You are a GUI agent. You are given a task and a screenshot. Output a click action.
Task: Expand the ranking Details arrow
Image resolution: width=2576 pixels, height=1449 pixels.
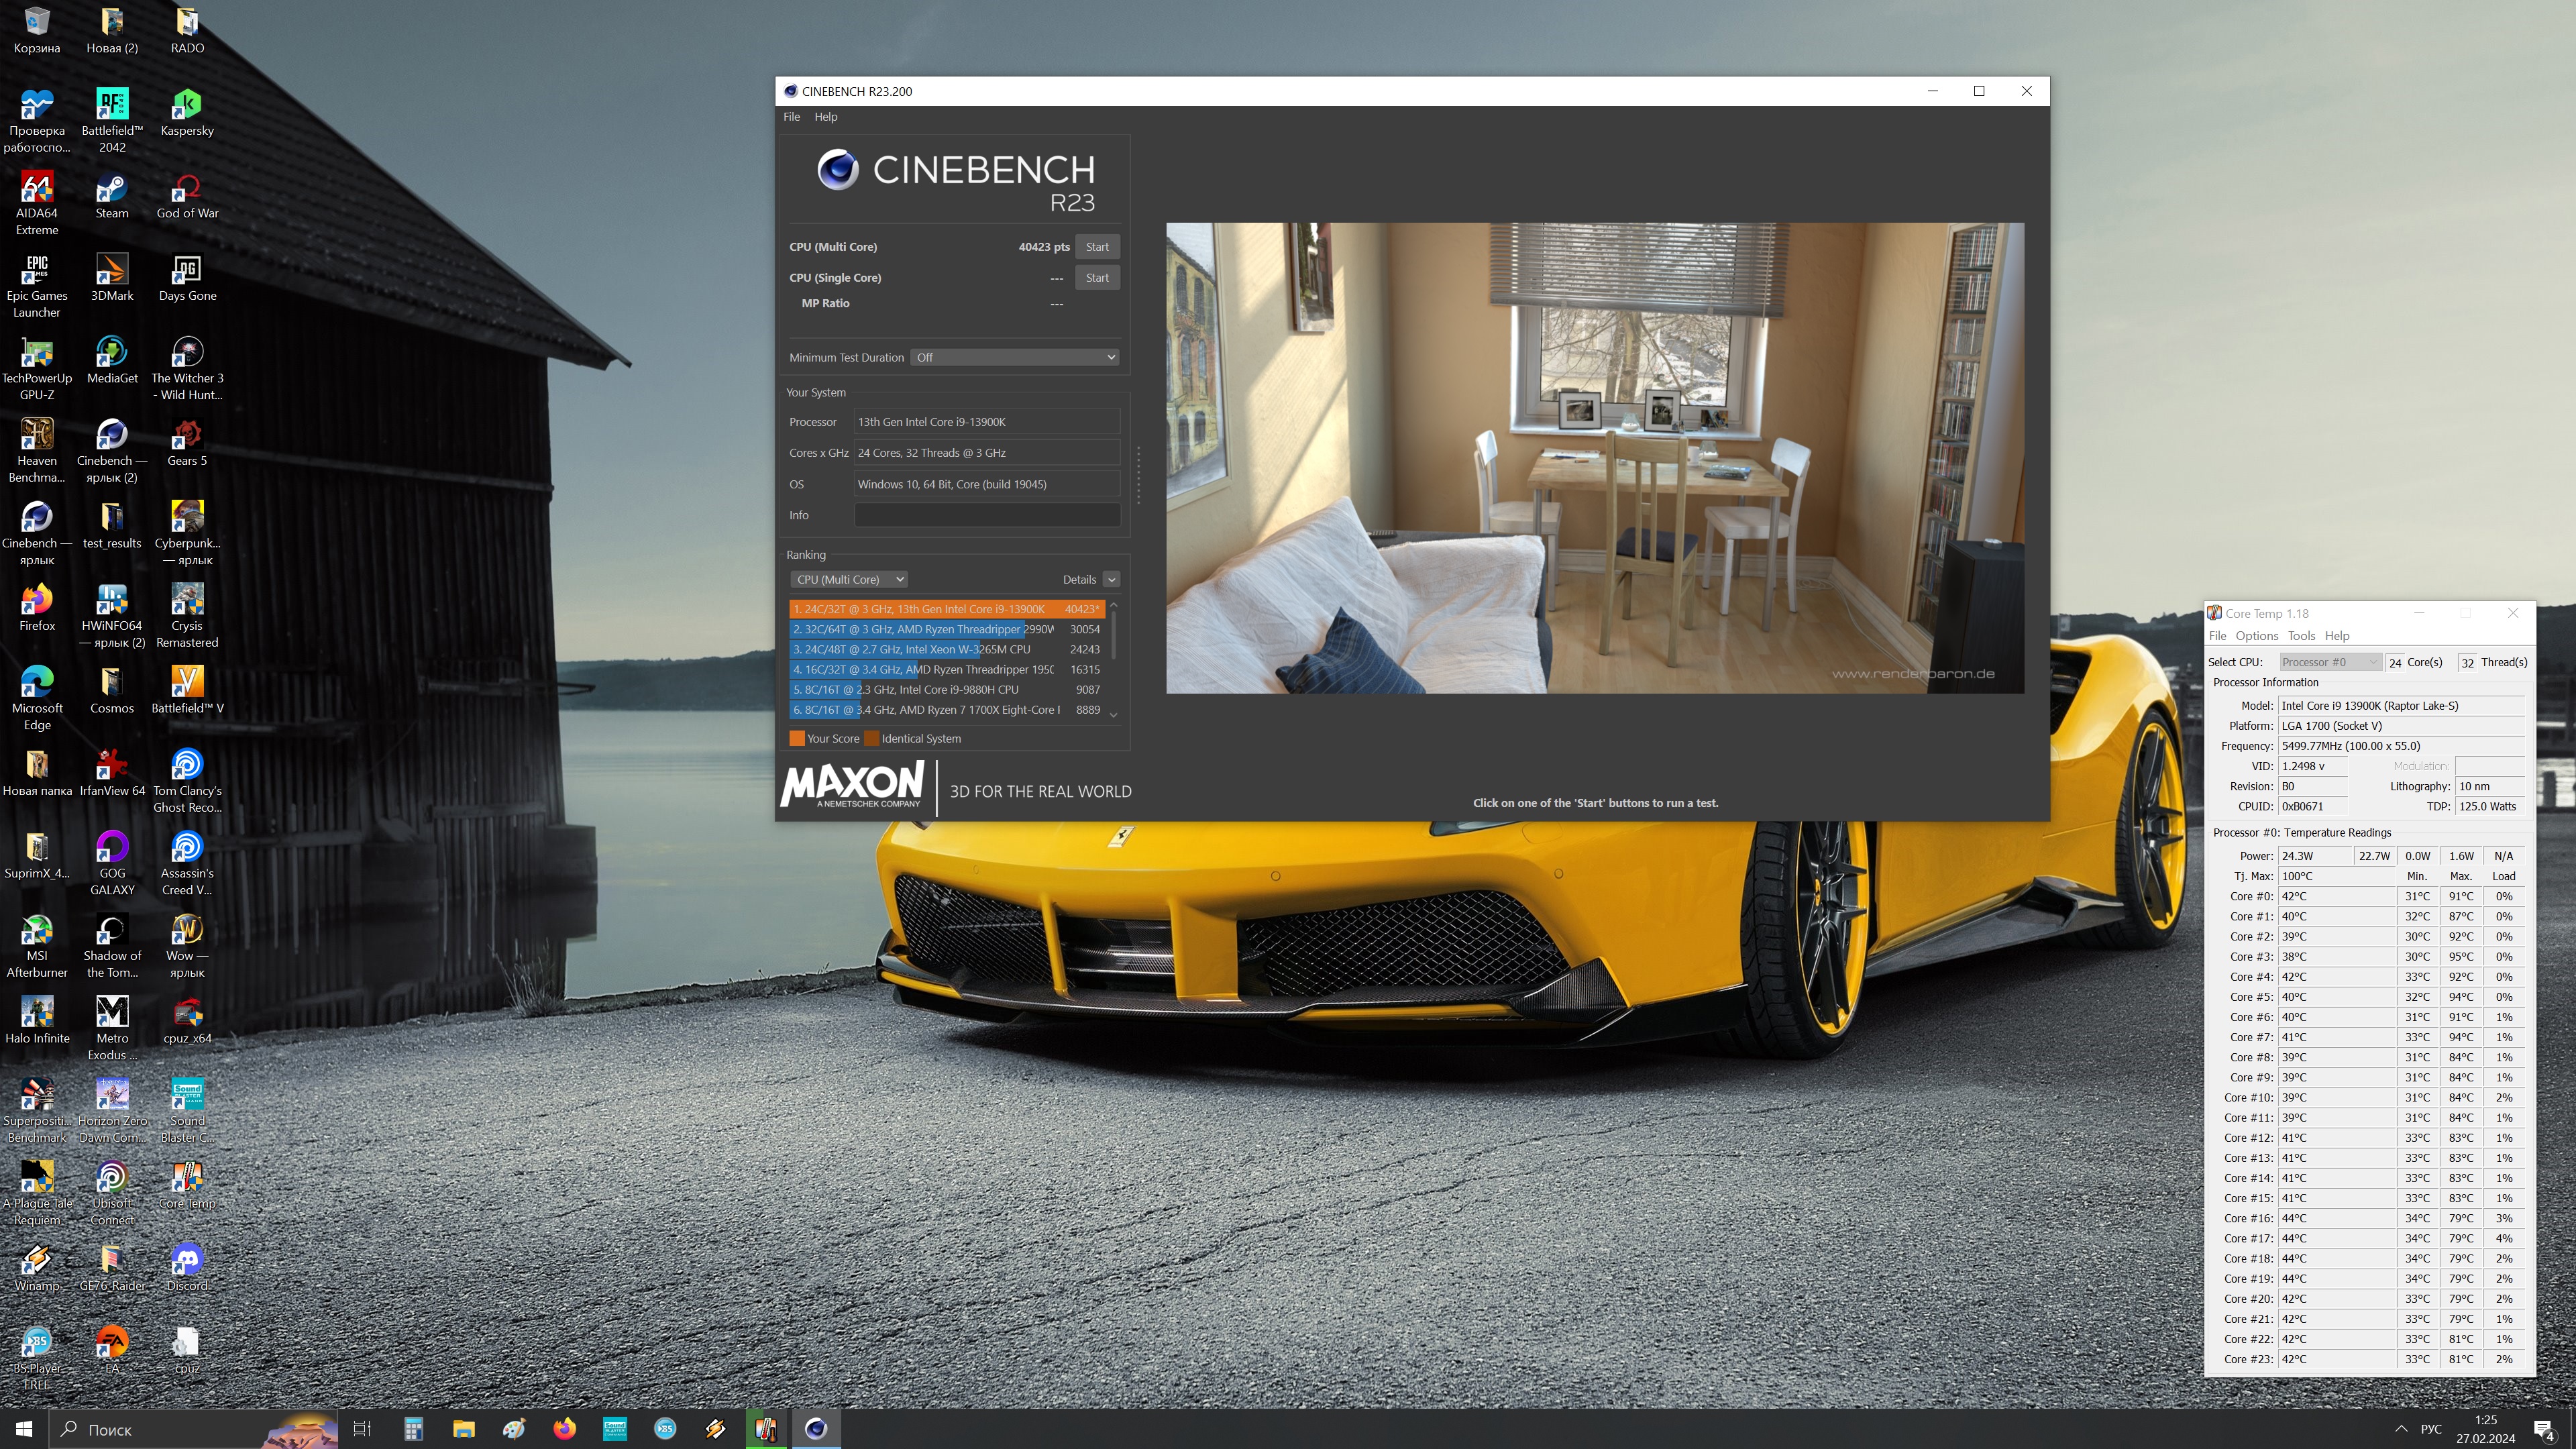1111,579
